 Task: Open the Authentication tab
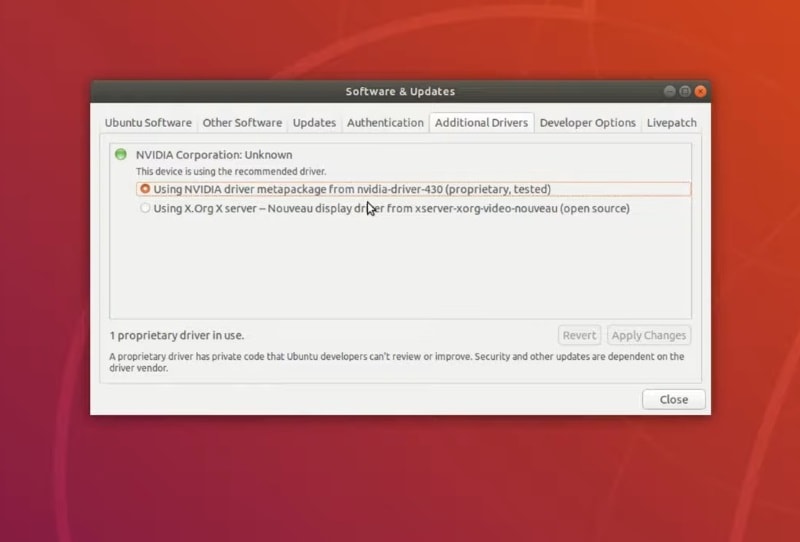(385, 123)
